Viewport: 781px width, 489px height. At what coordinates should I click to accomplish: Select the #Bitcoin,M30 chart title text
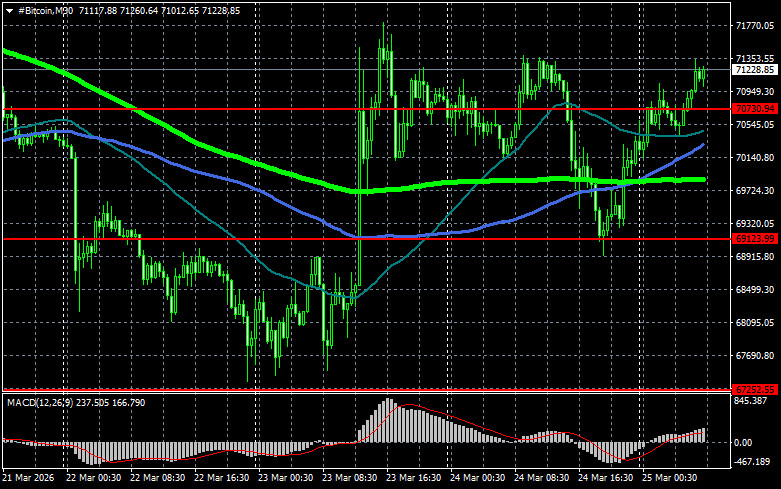coord(45,11)
